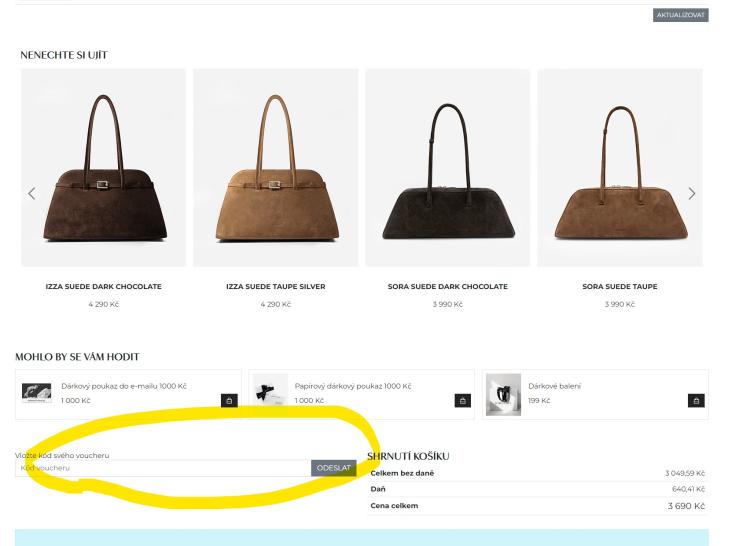Open Izza Suede Dark Chocolate bag image
This screenshot has width=750, height=546.
click(x=104, y=168)
